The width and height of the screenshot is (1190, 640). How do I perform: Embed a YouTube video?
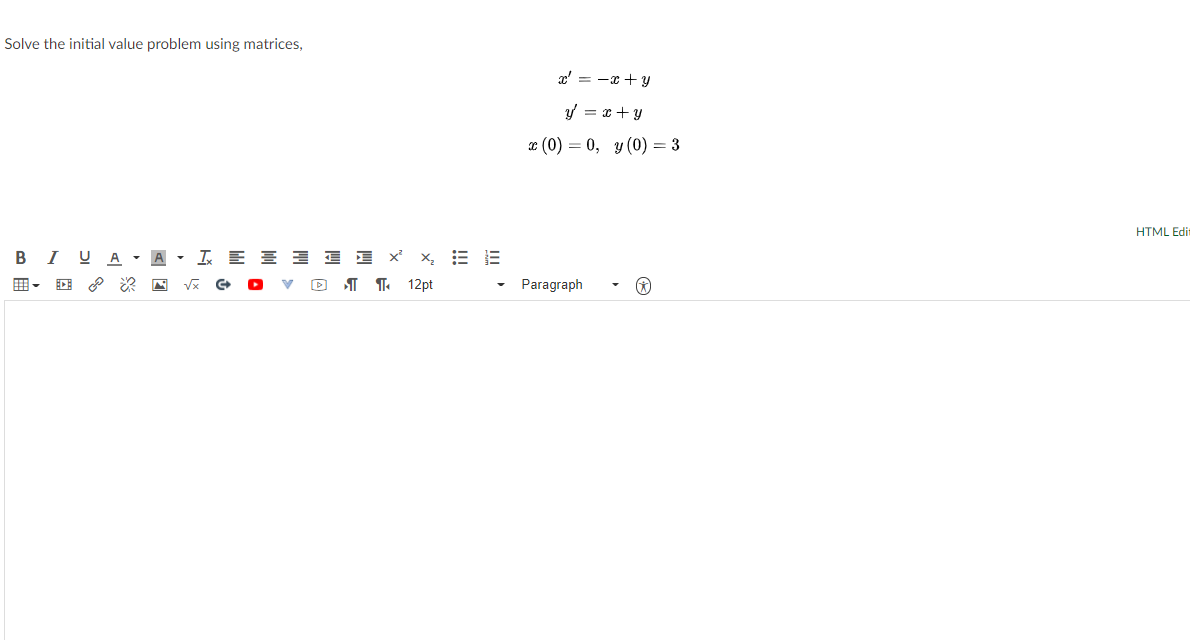pyautogui.click(x=255, y=284)
